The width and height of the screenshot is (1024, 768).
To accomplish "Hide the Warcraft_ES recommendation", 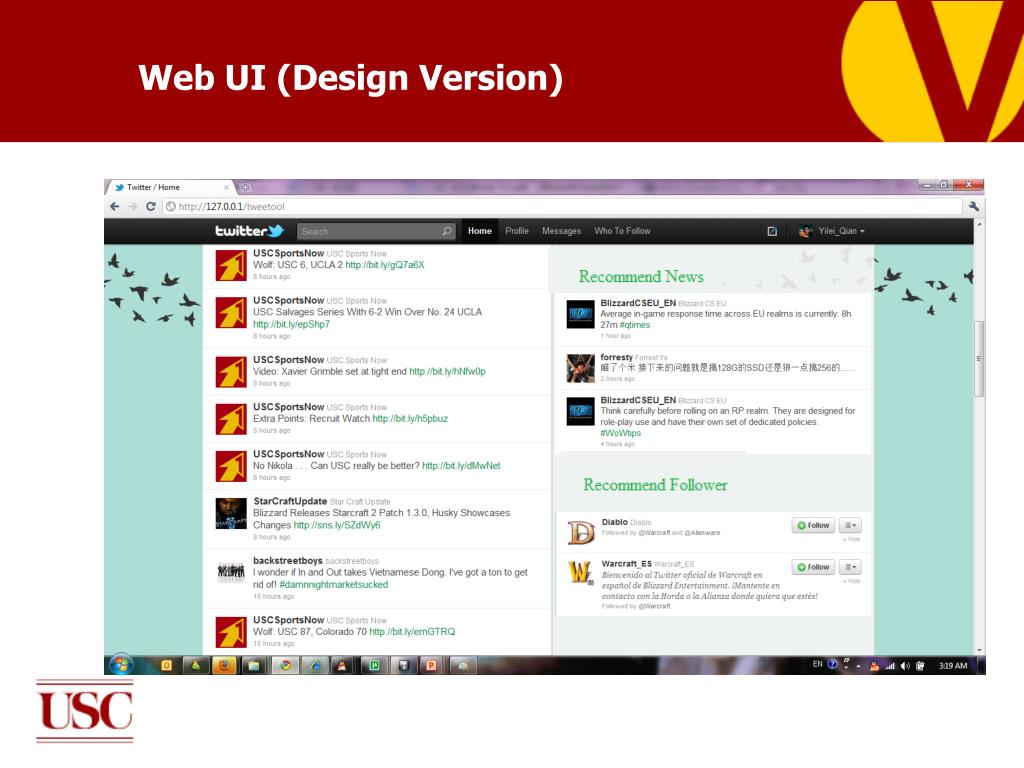I will point(852,581).
